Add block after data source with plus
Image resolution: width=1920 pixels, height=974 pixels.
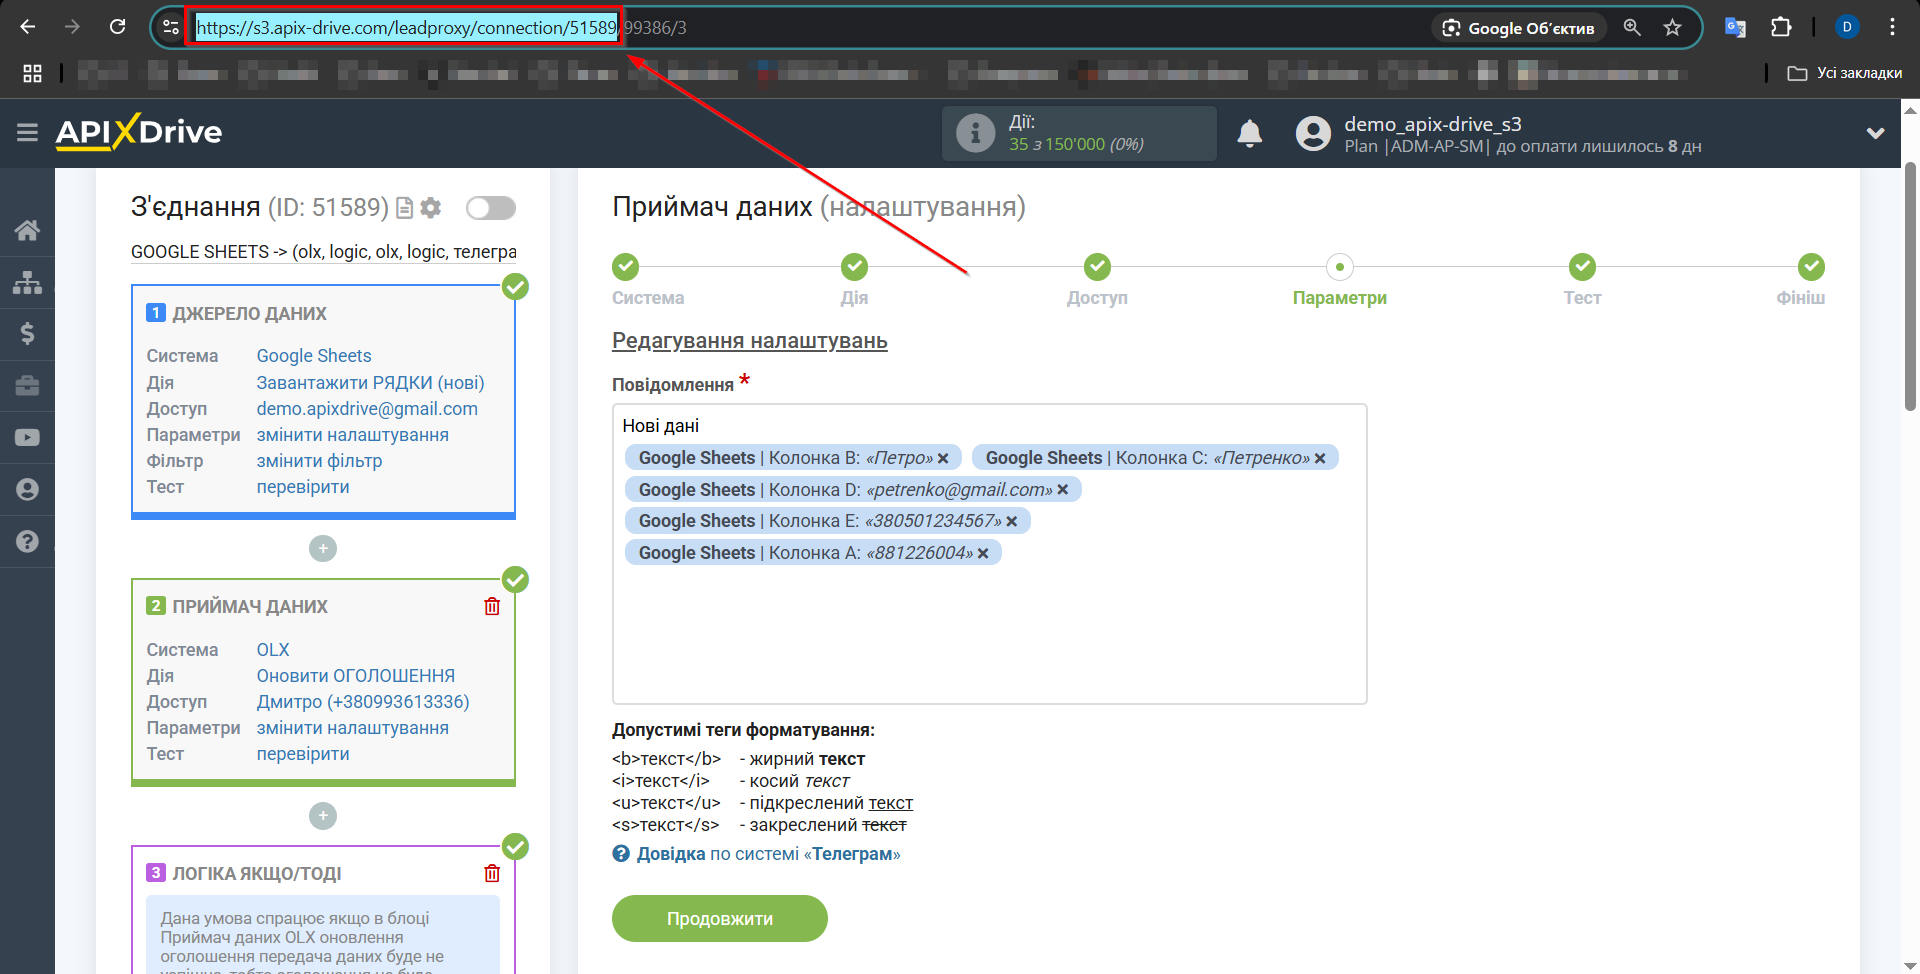323,548
